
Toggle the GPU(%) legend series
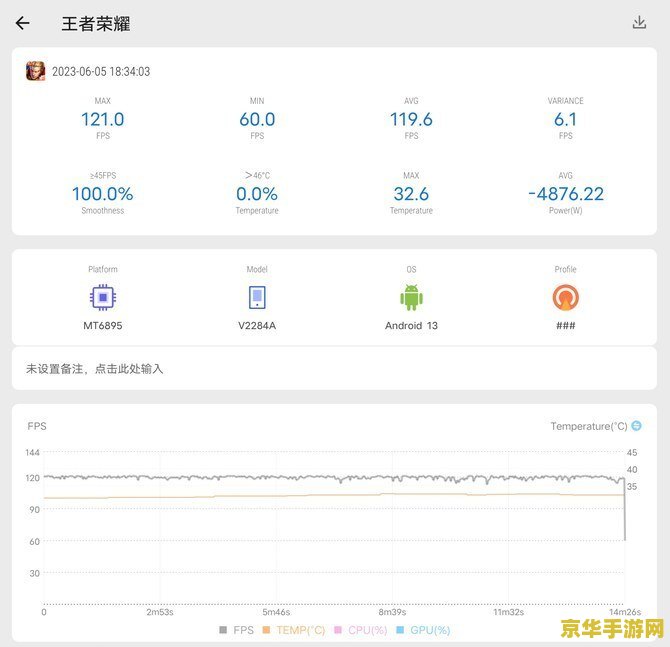[x=423, y=630]
